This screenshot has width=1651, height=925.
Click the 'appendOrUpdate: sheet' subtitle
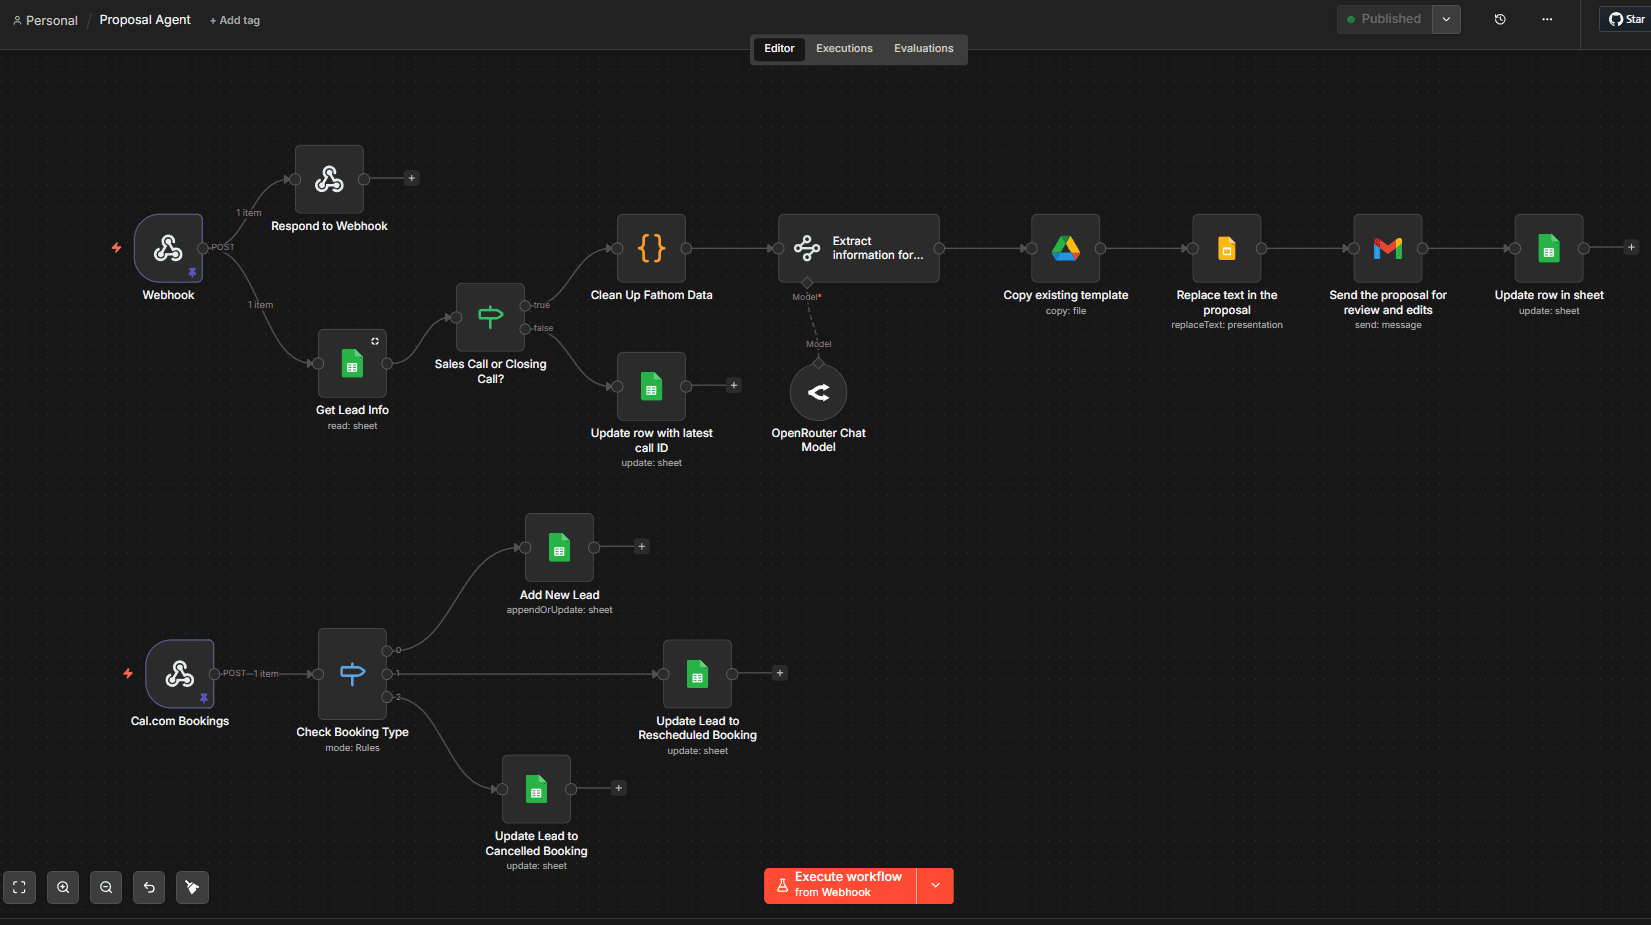coord(559,610)
